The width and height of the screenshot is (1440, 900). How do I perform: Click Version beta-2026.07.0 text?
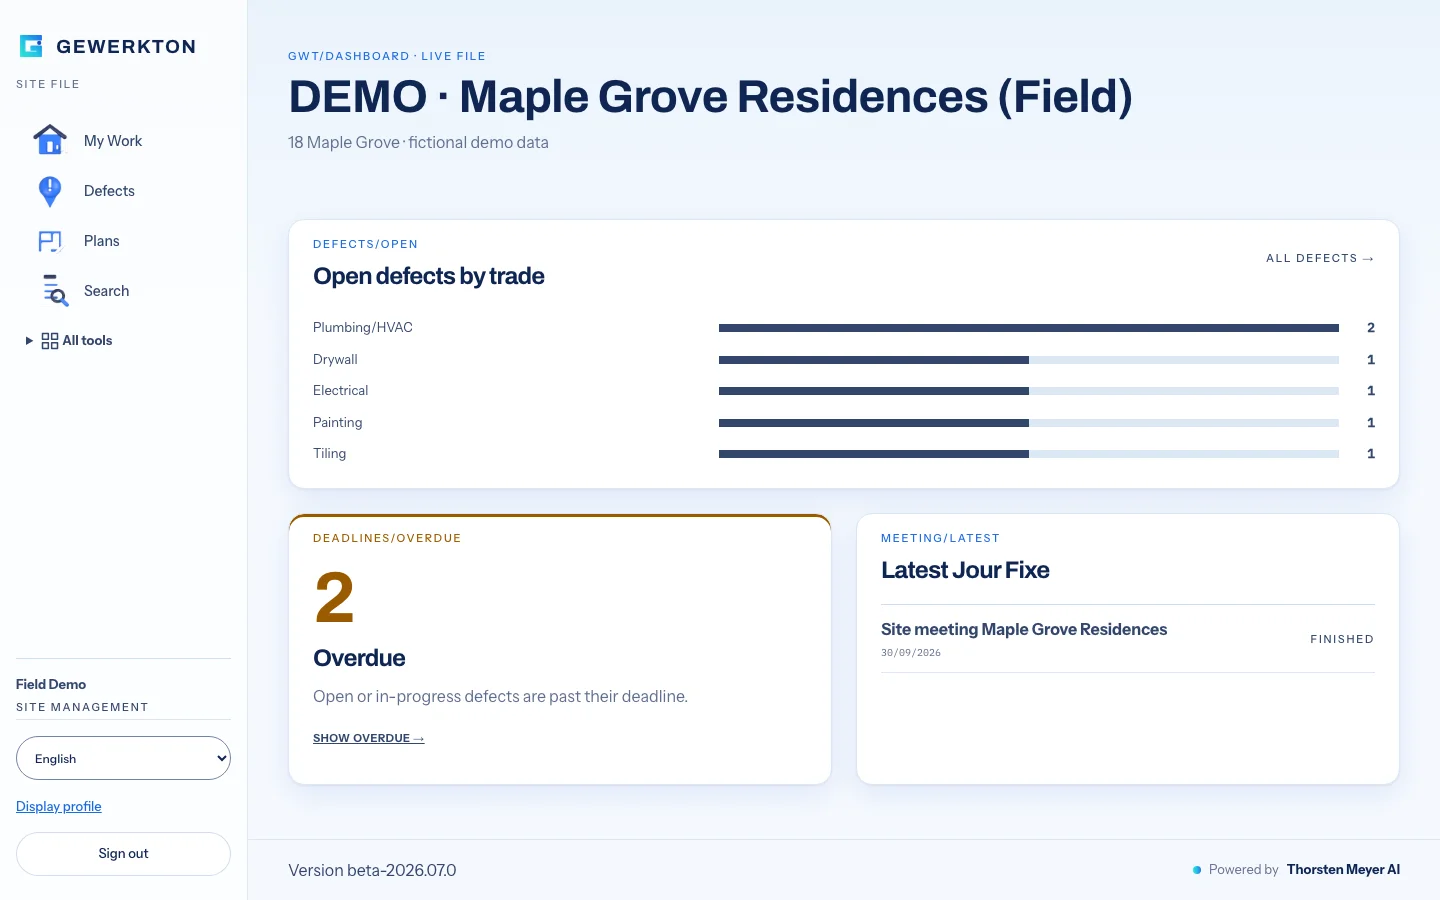372,870
